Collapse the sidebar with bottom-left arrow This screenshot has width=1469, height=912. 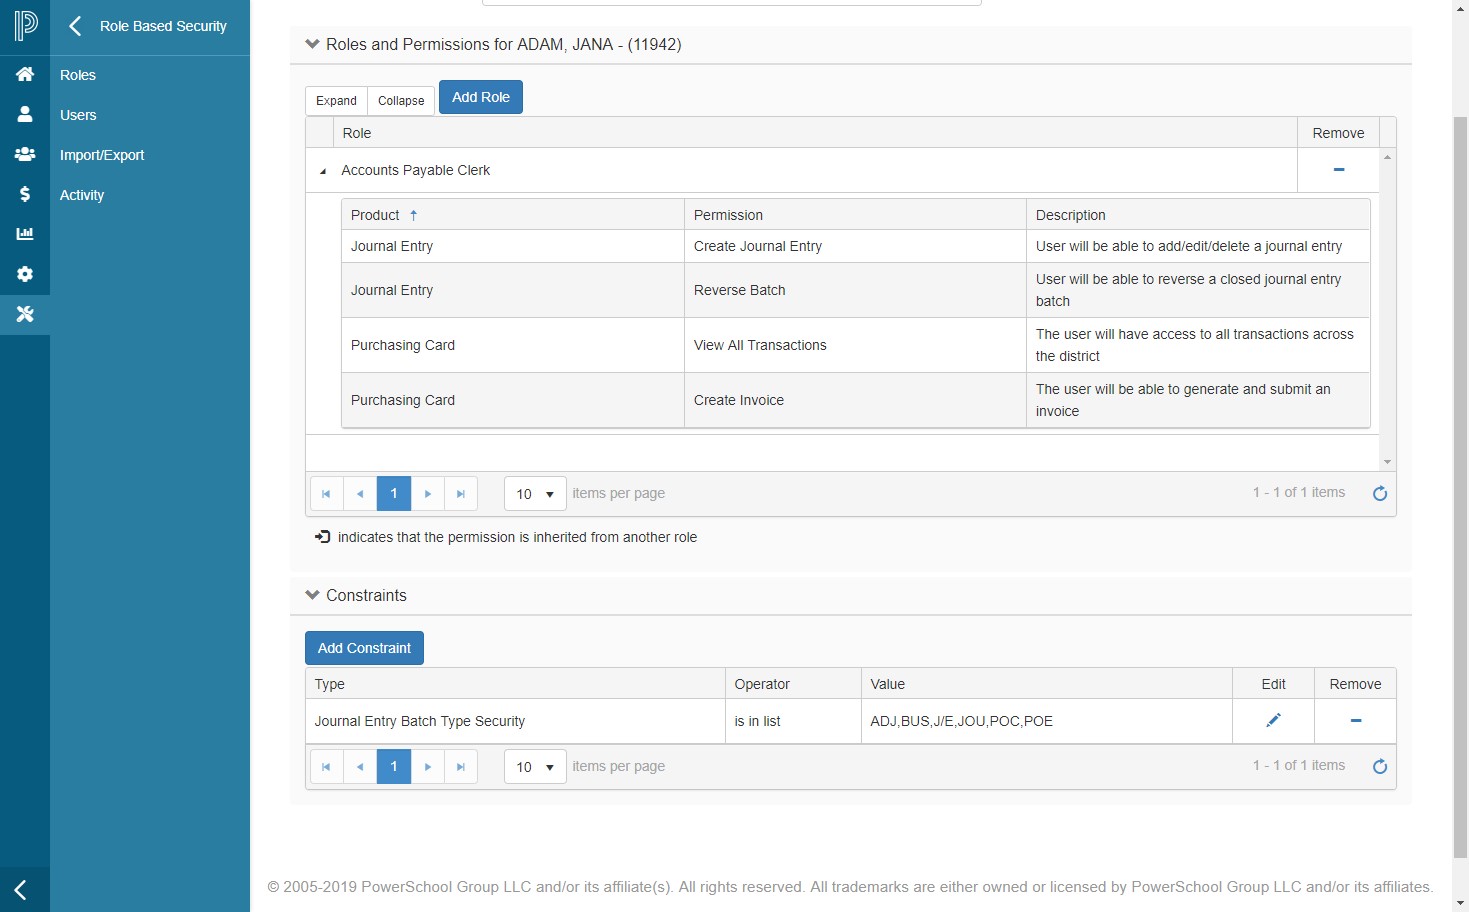click(21, 889)
